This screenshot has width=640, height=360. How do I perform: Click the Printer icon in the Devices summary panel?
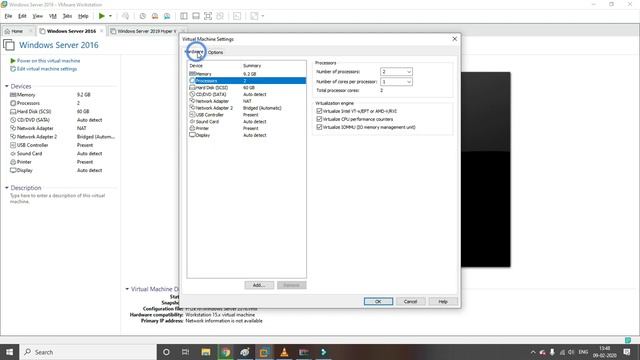tap(13, 162)
